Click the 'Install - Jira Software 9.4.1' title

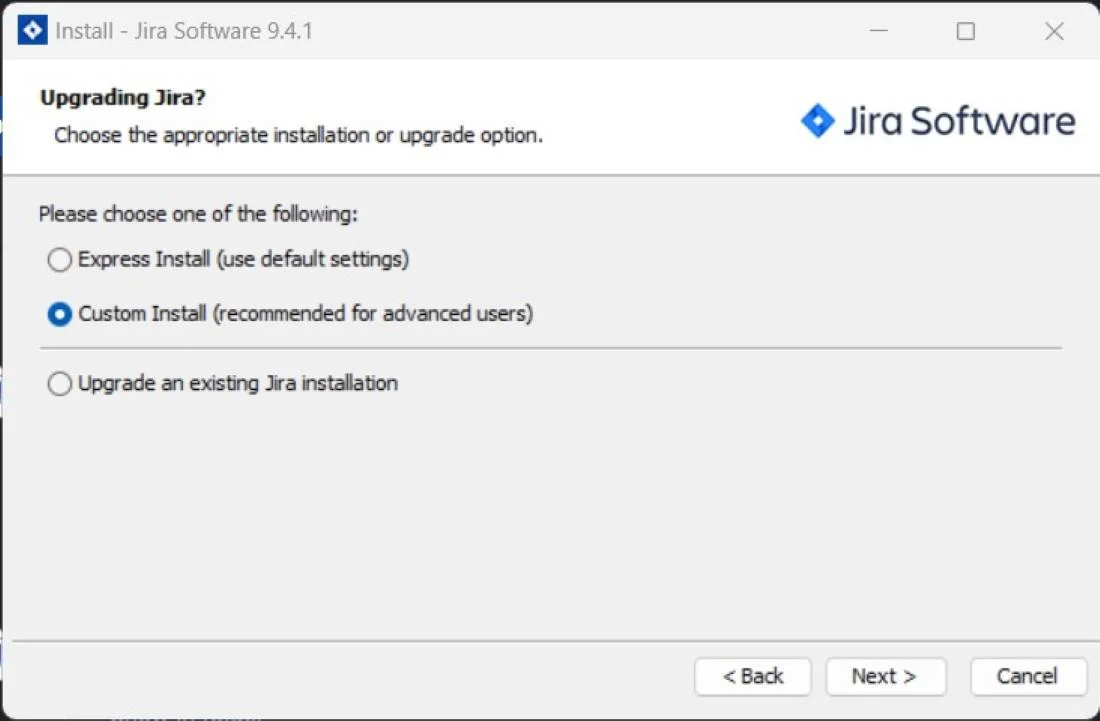click(x=184, y=31)
